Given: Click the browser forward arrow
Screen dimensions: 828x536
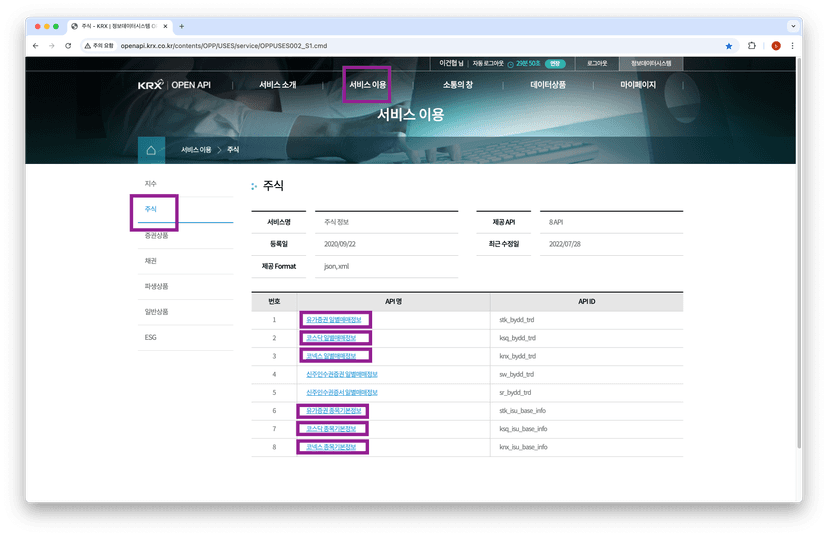Looking at the screenshot, I should tap(52, 46).
